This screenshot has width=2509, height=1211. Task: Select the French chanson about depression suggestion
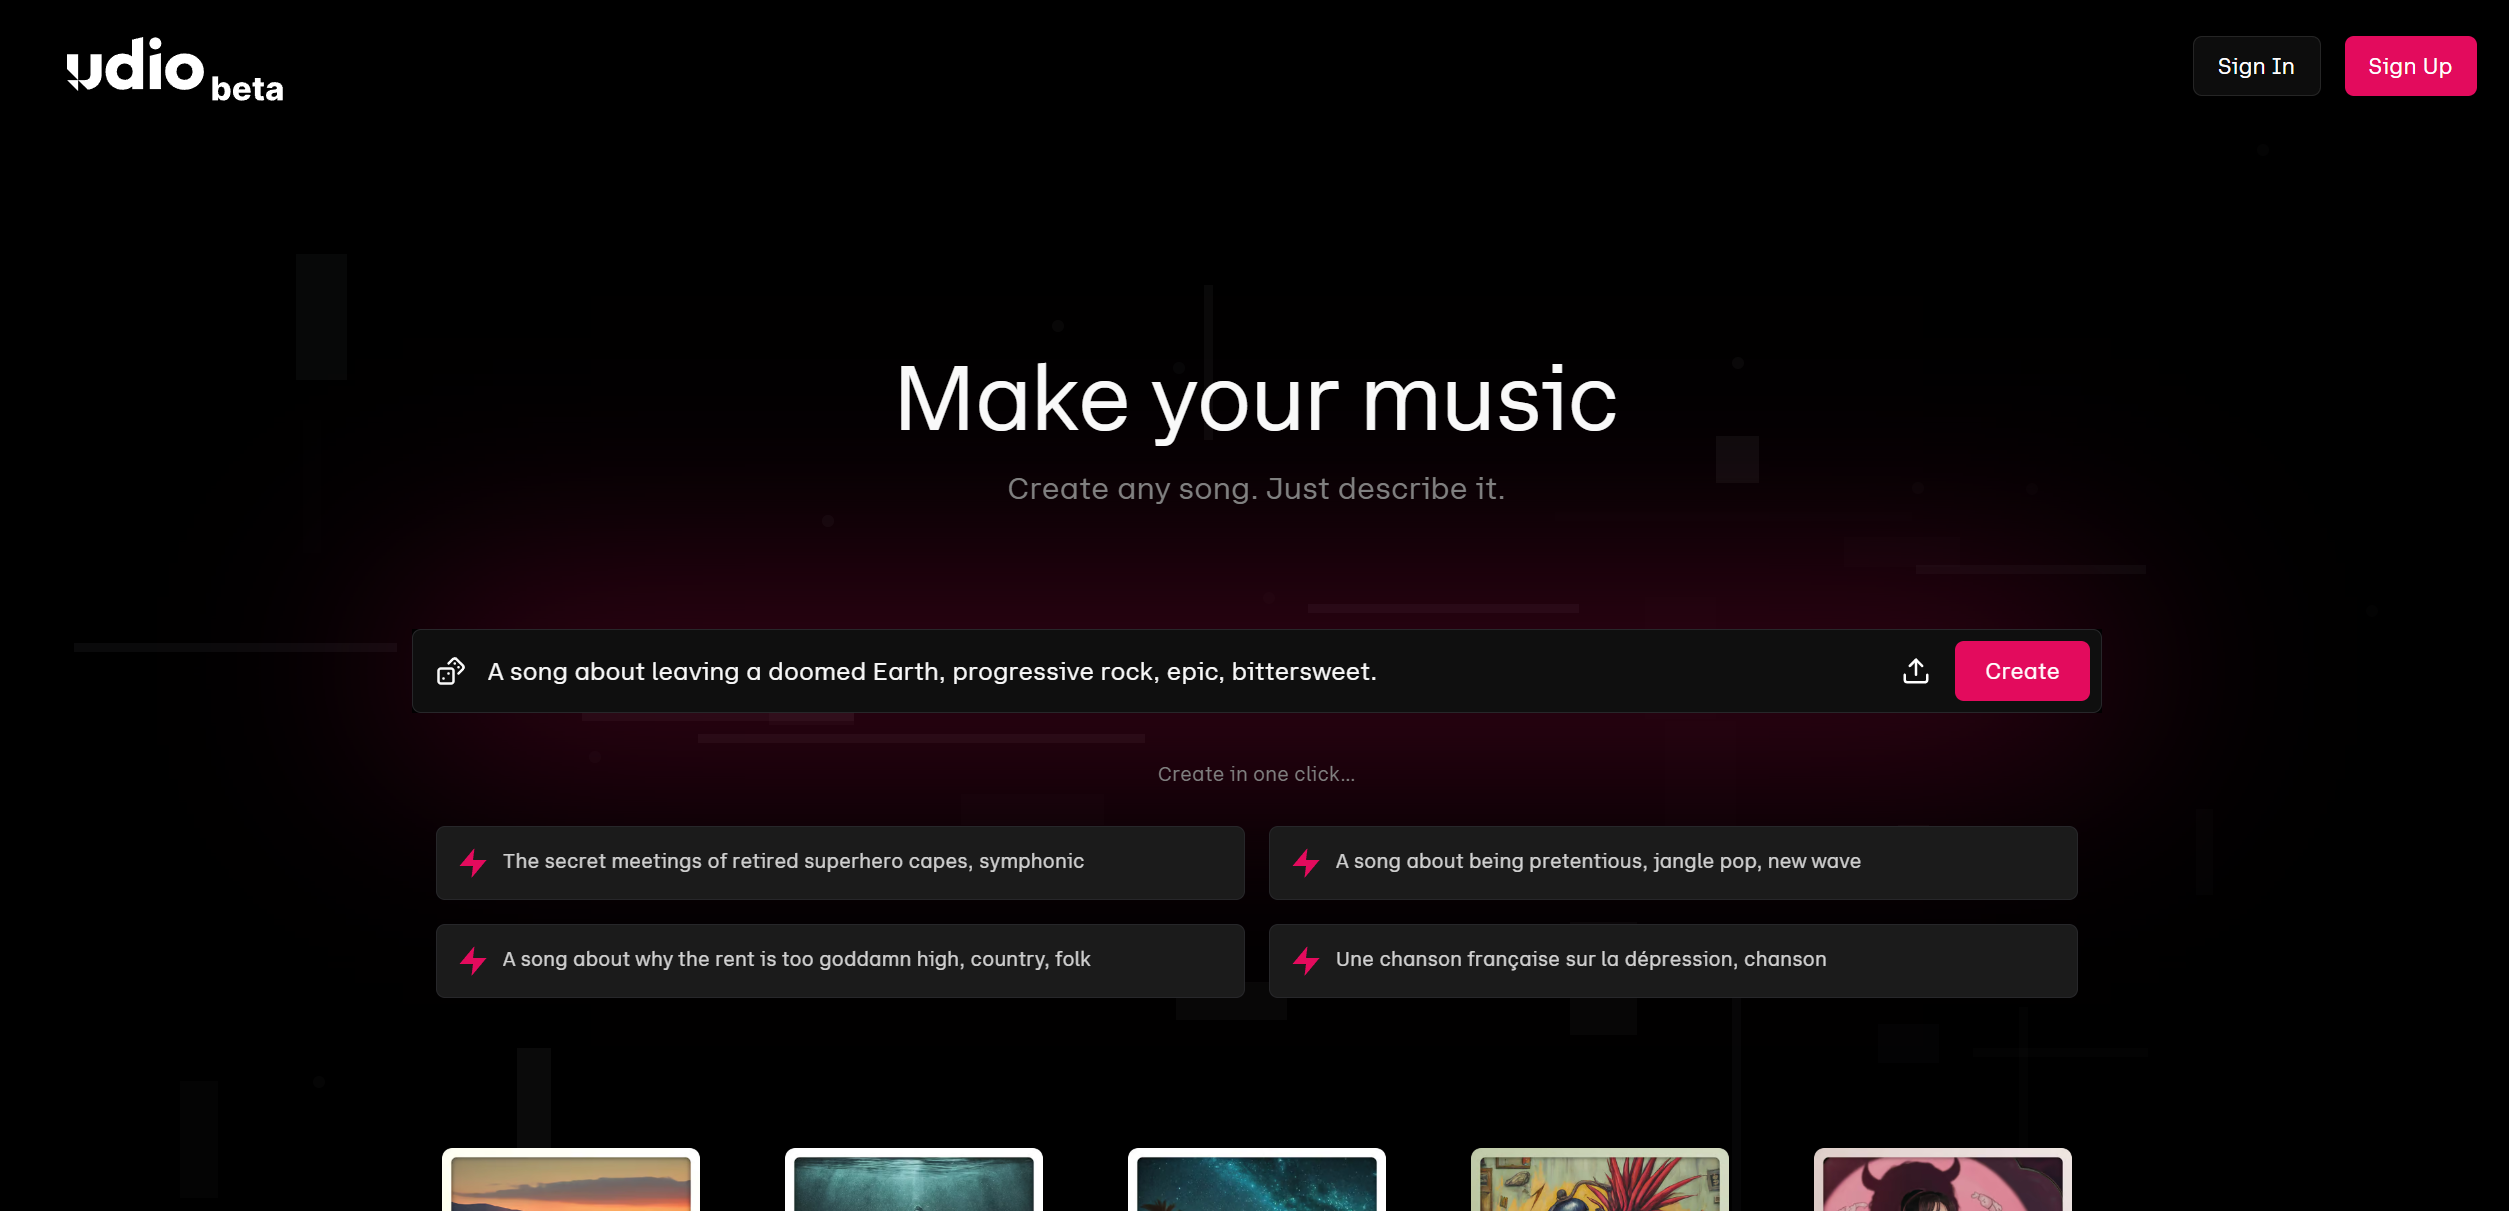[1673, 960]
